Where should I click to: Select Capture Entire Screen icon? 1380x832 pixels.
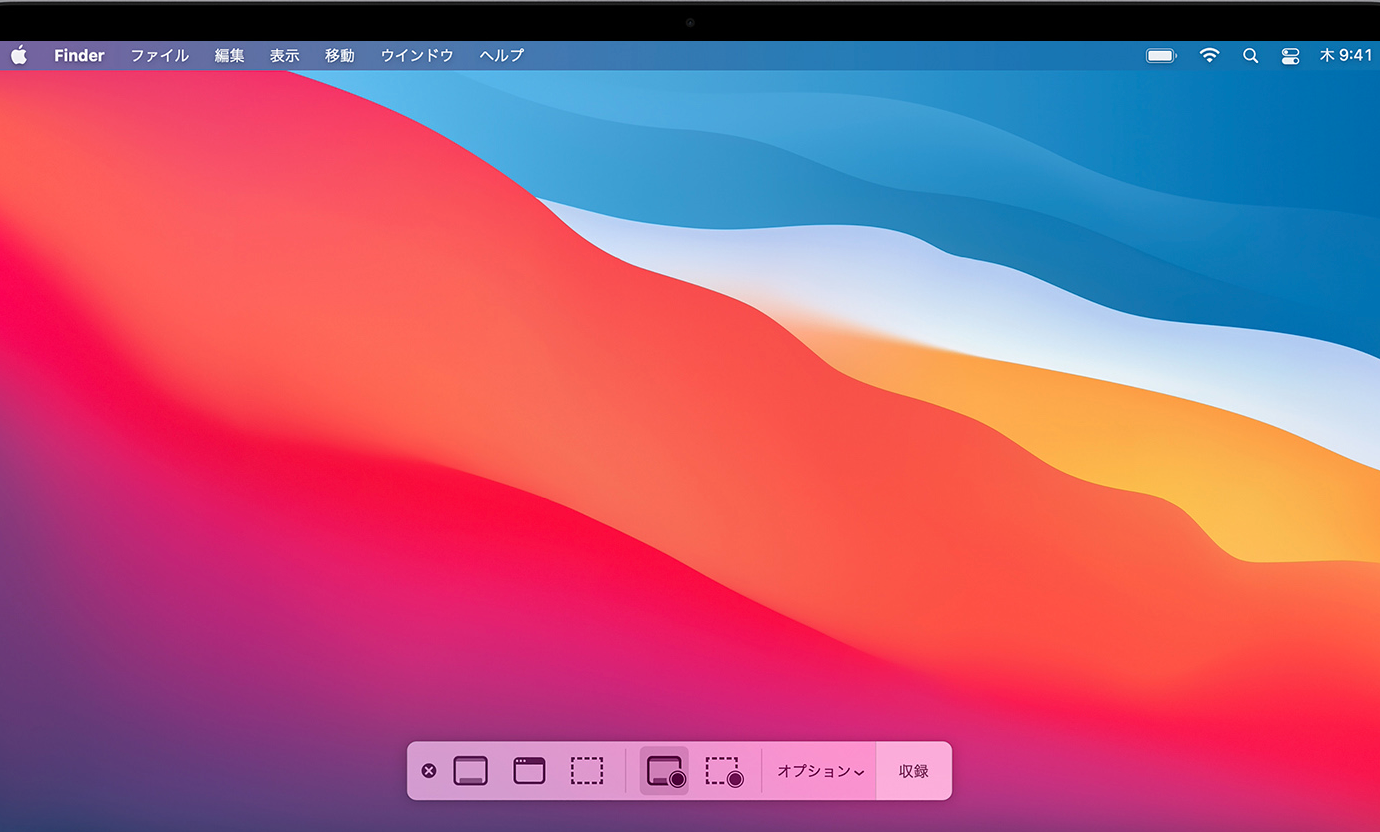(471, 771)
